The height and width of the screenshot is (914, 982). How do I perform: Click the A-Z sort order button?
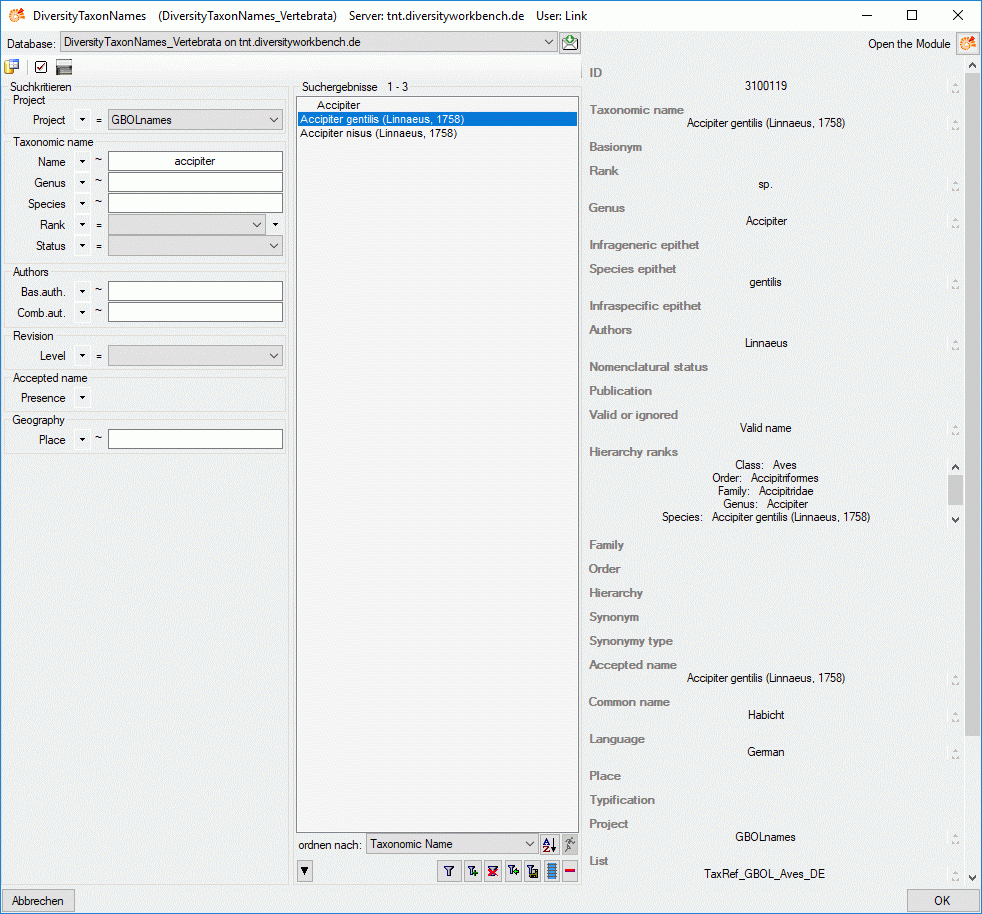(x=548, y=844)
